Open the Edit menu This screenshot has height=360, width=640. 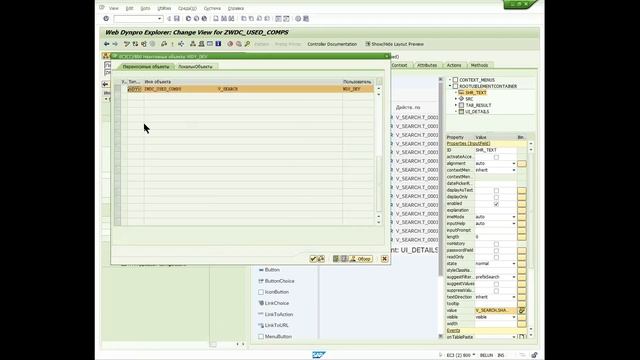tap(129, 8)
